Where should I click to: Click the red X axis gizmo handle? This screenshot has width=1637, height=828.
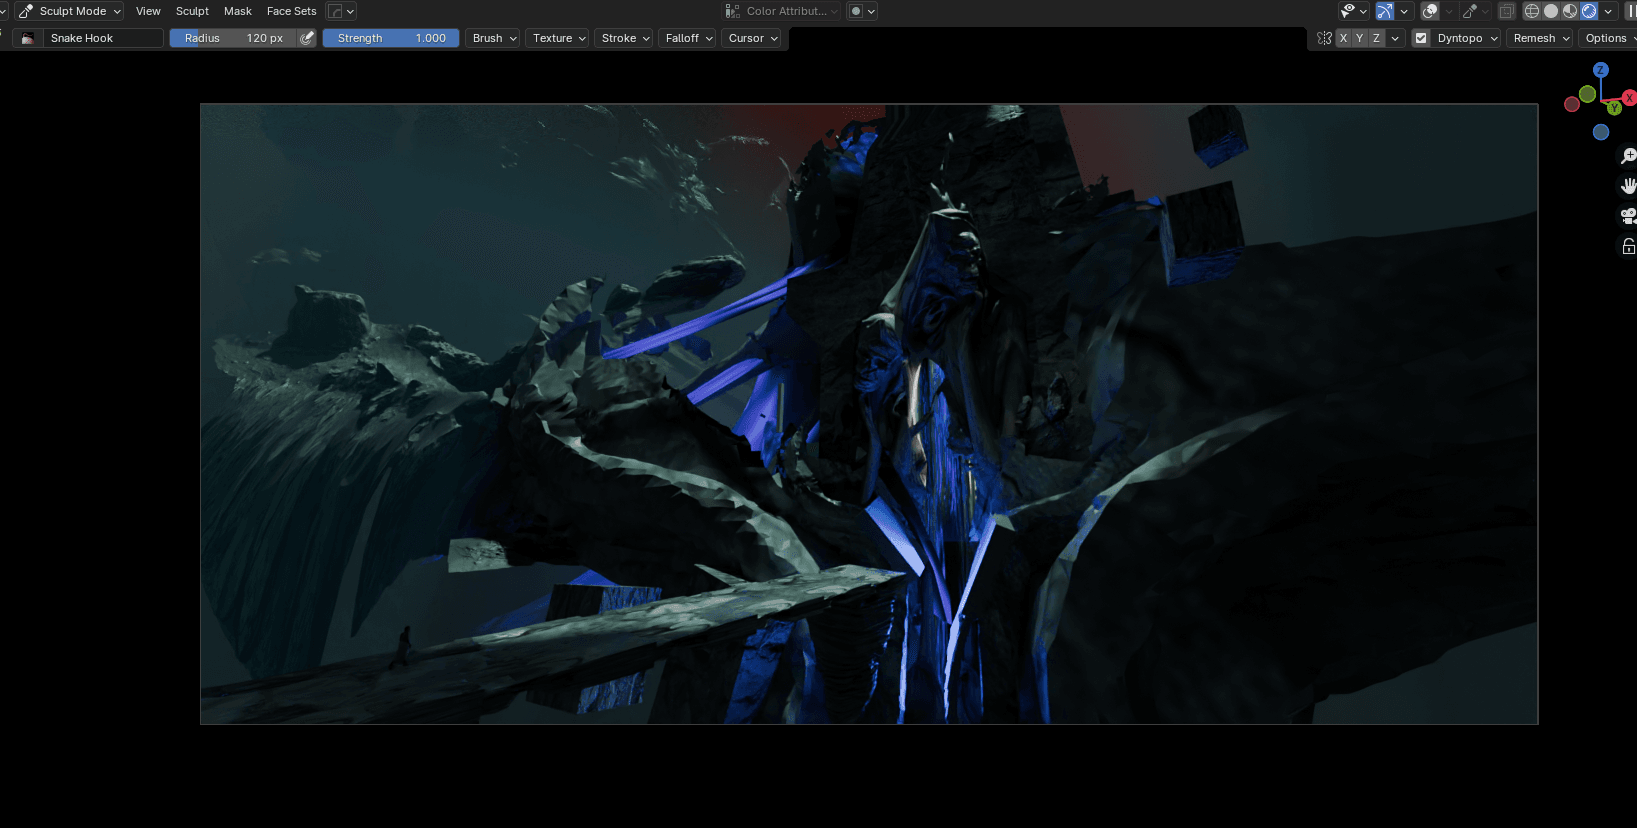1629,98
